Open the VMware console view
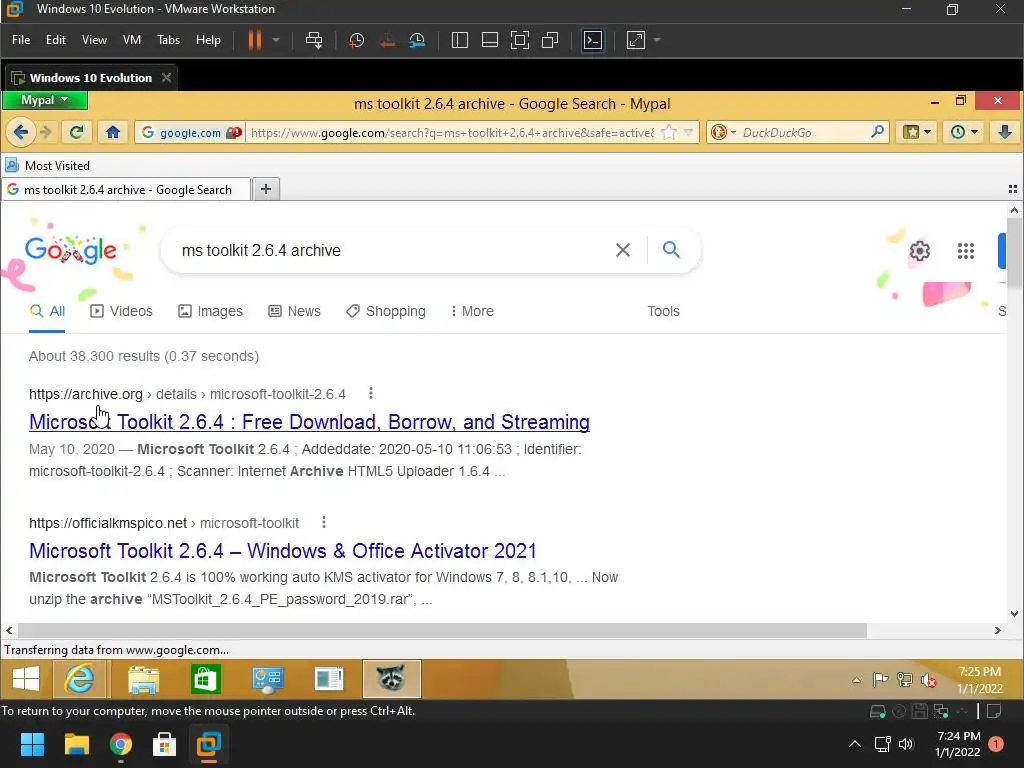Screen dimensions: 1024x768 (593, 40)
